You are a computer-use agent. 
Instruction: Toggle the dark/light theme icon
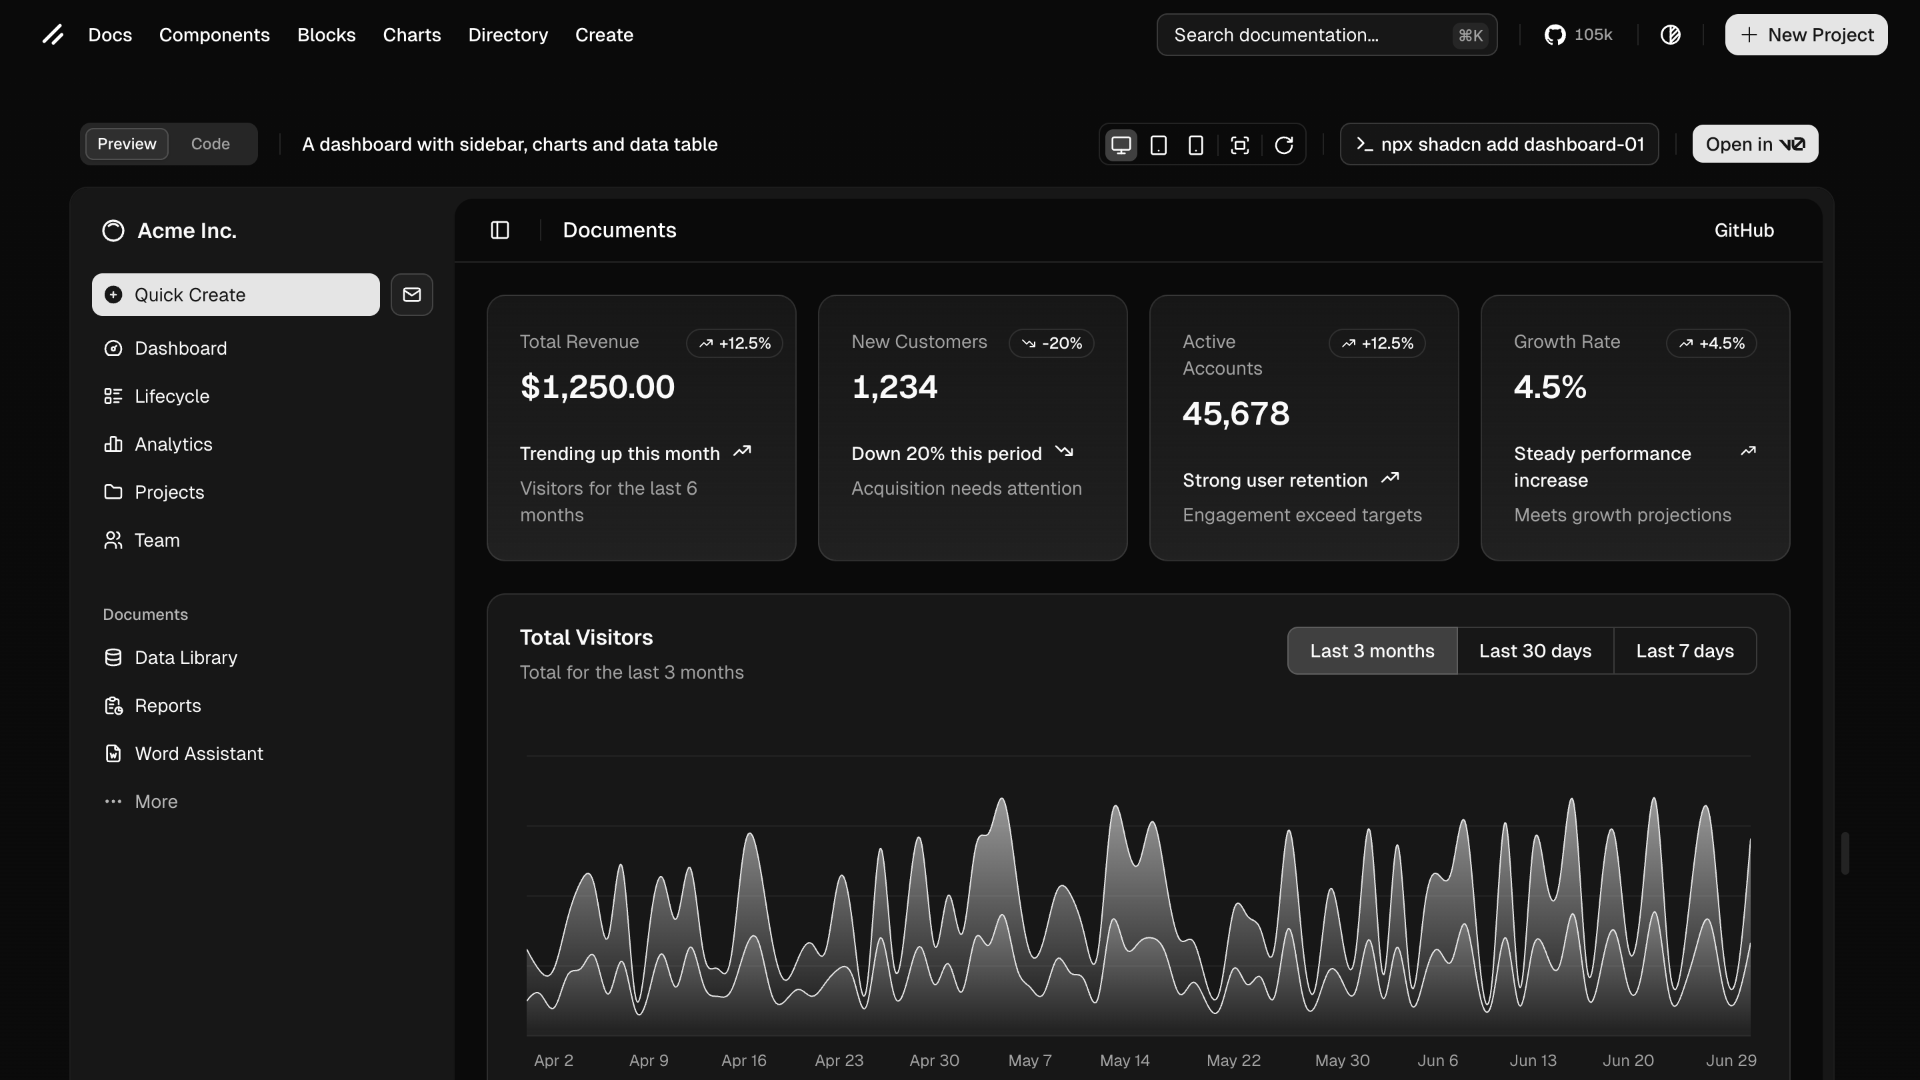click(x=1670, y=35)
